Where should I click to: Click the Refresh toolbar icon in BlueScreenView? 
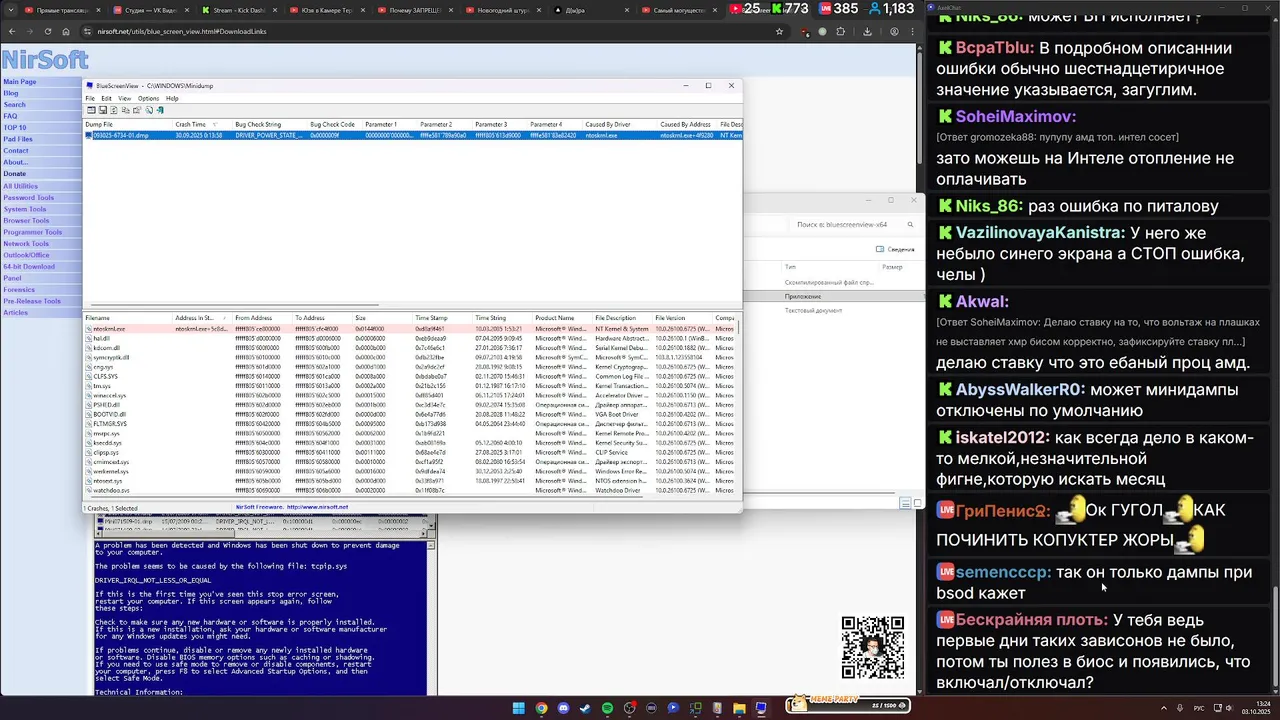point(114,110)
